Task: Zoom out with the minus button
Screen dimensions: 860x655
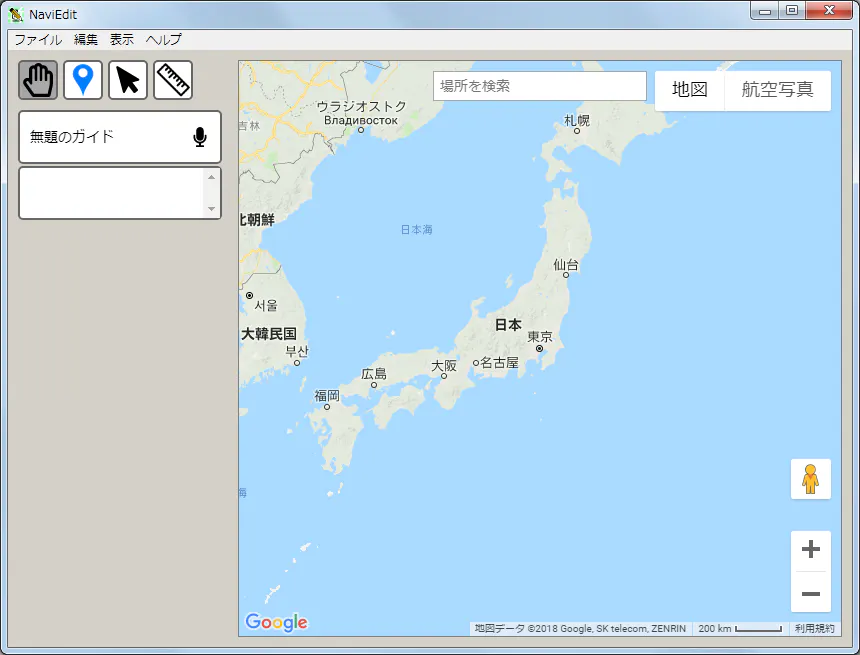Action: [x=811, y=593]
